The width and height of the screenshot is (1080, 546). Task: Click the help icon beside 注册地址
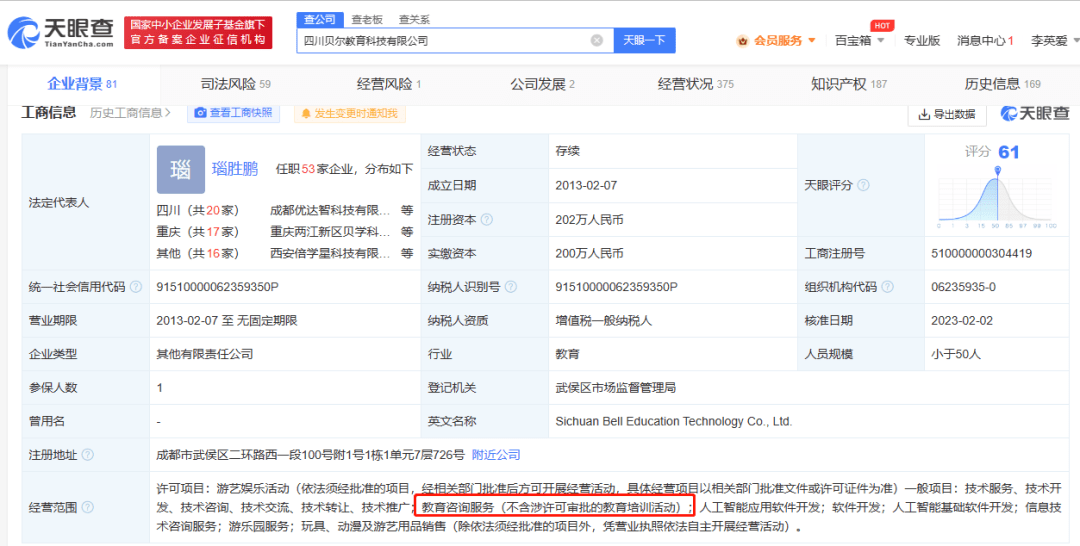(87, 455)
